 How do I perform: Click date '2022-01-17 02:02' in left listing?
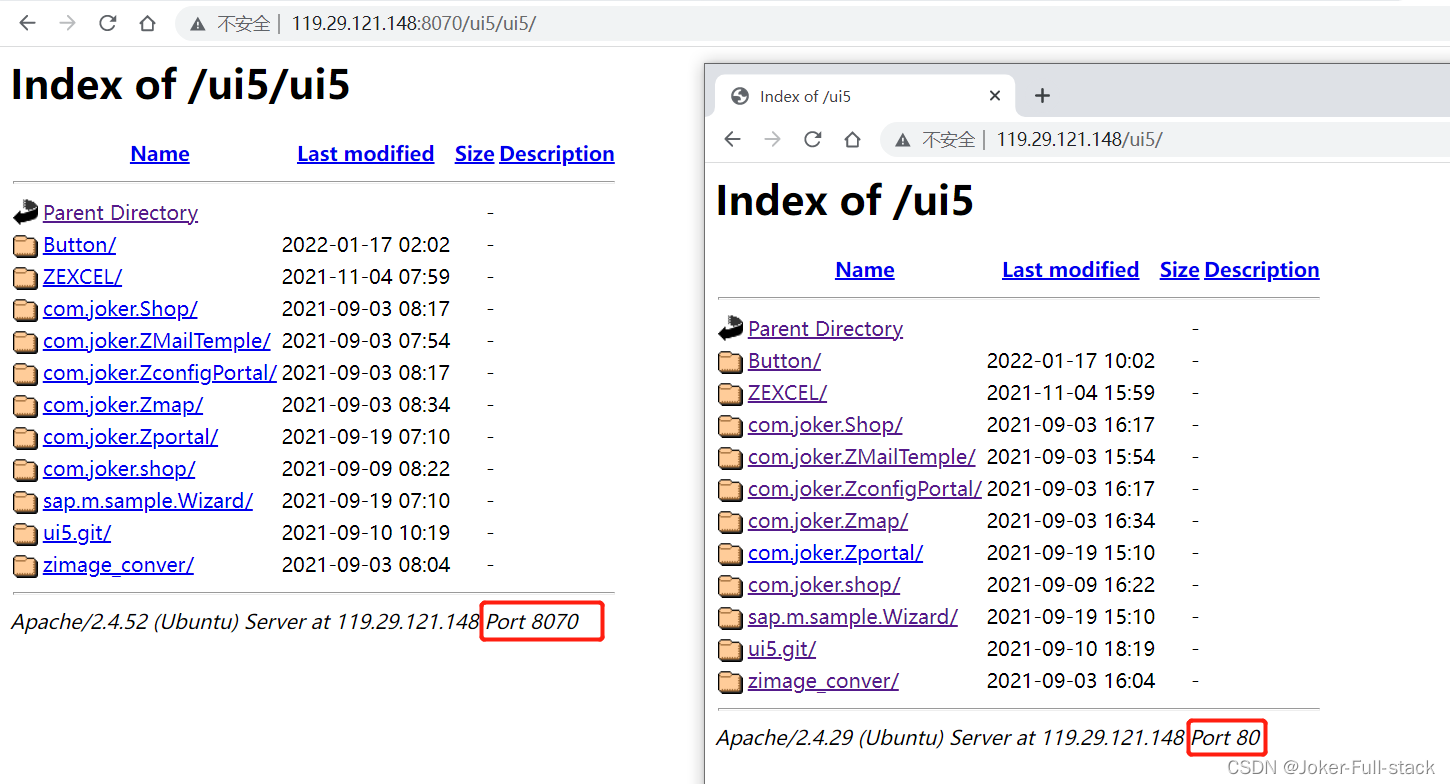(x=366, y=245)
